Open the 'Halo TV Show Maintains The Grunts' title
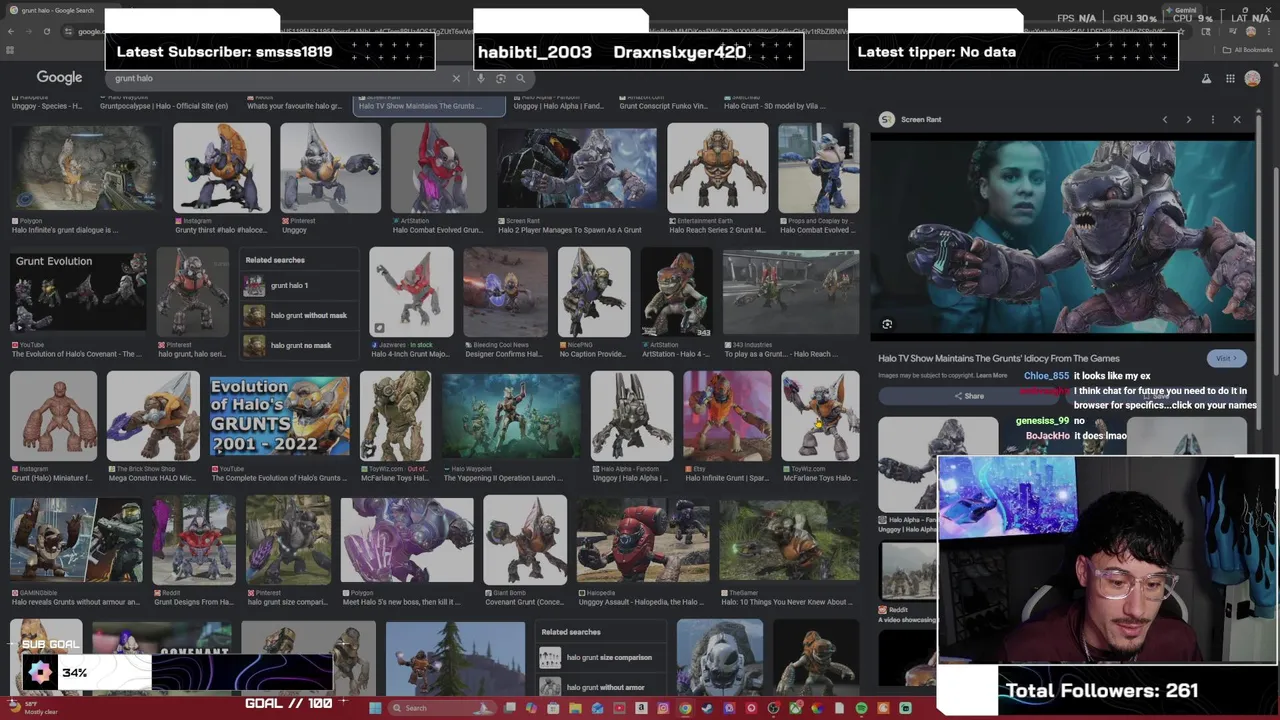This screenshot has width=1280, height=720. (x=998, y=358)
